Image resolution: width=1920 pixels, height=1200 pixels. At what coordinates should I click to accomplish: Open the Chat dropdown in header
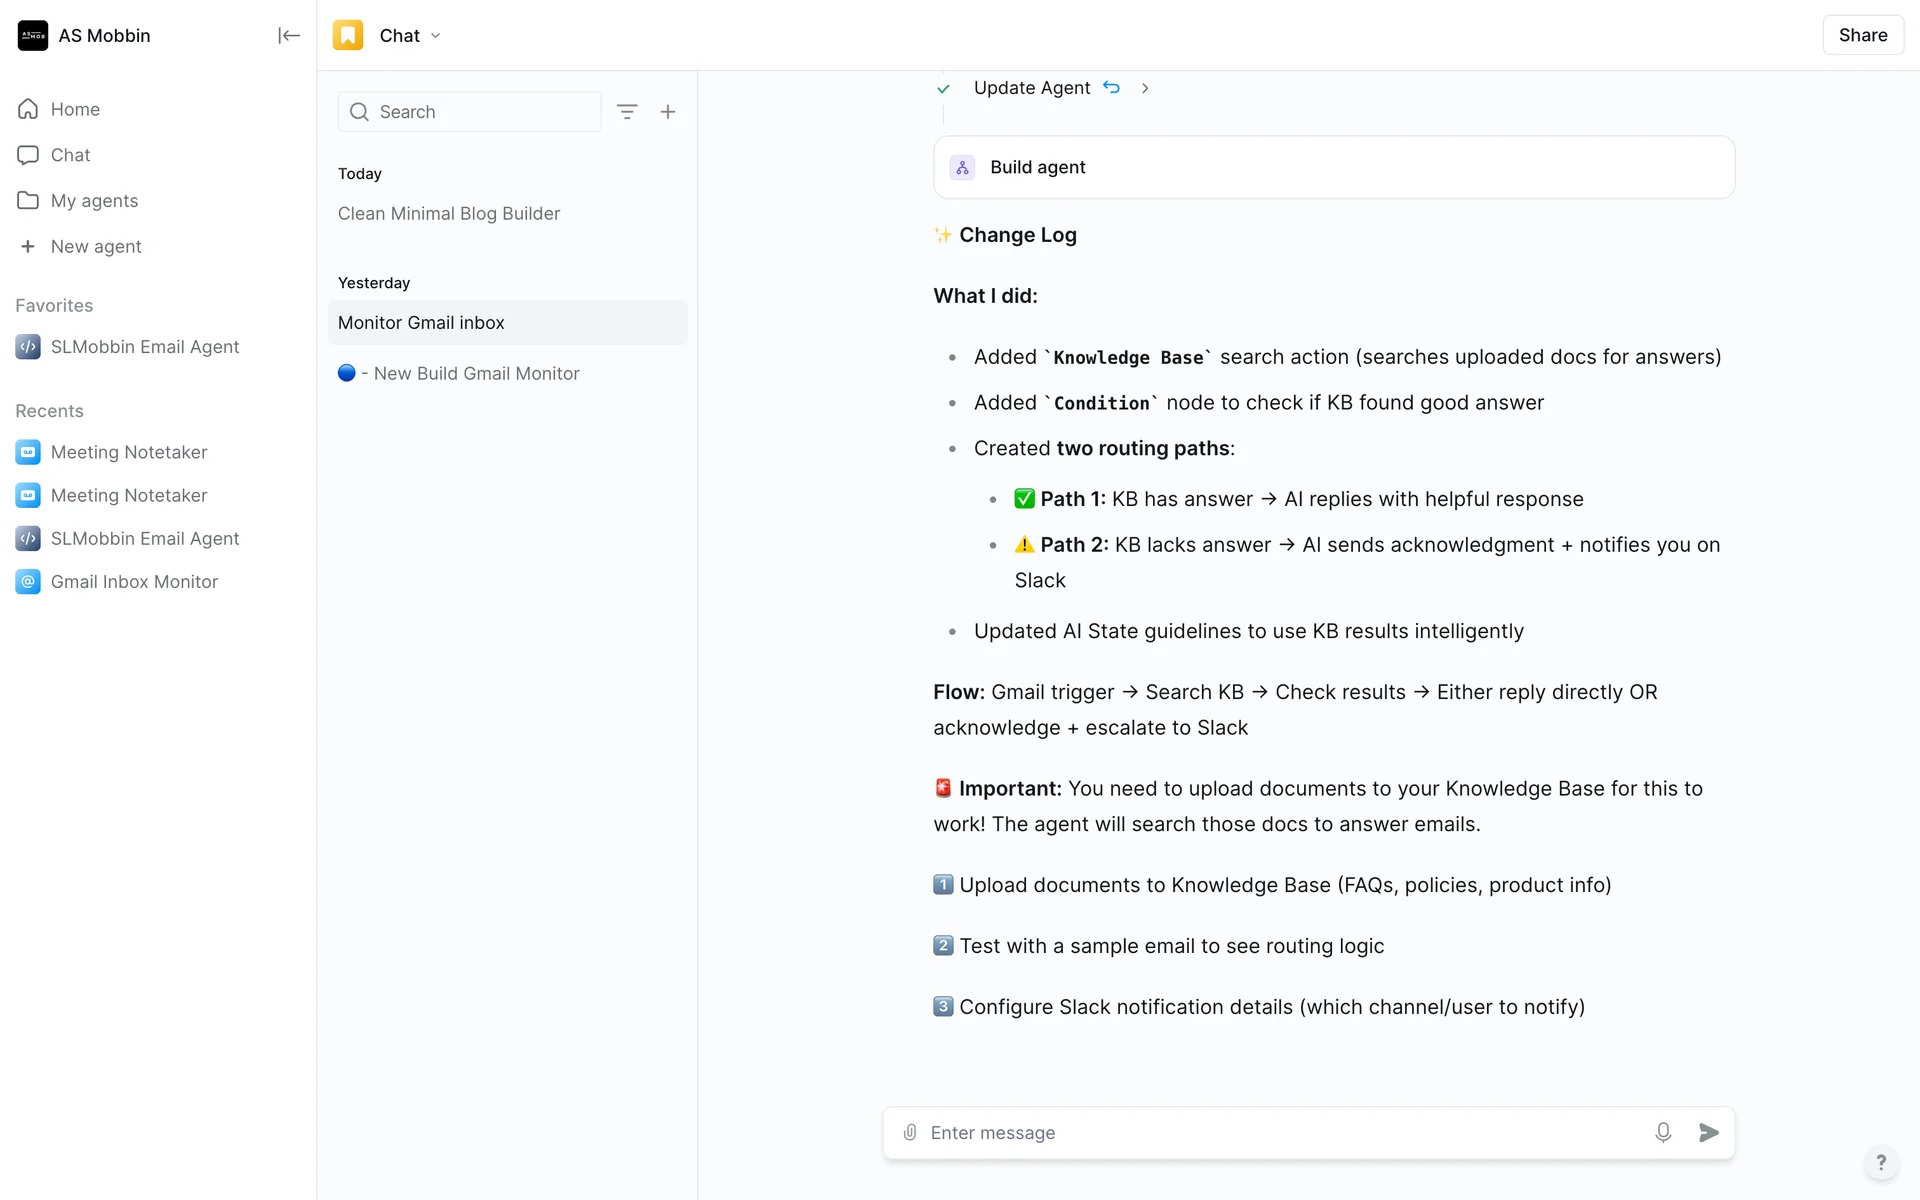point(410,36)
